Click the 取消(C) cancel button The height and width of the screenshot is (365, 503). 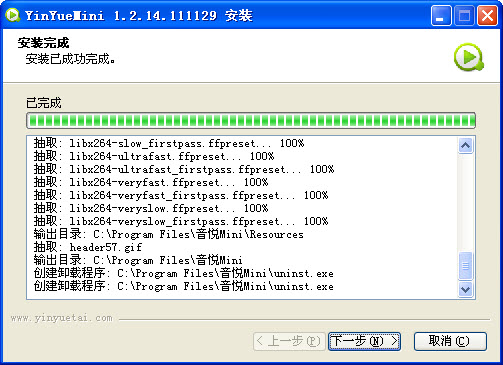click(x=450, y=341)
